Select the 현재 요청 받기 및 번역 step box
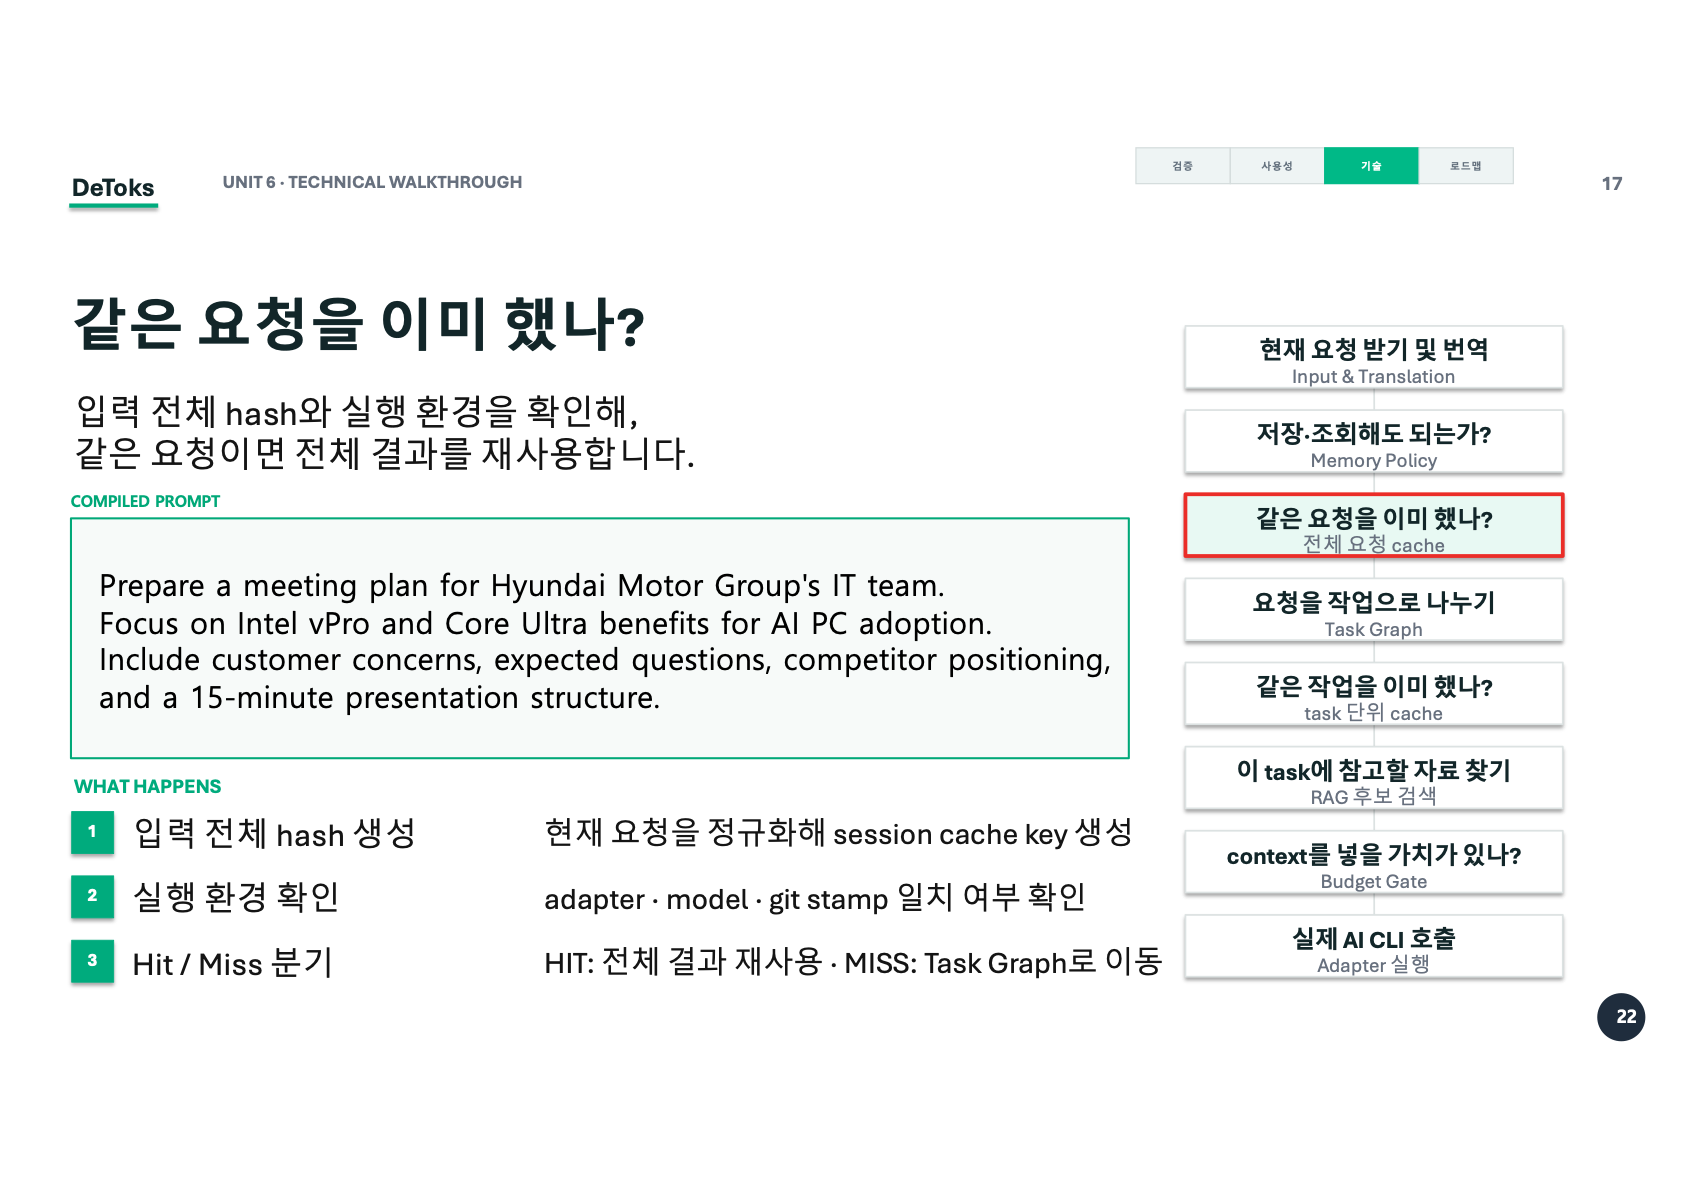The image size is (1684, 1191). tap(1373, 358)
